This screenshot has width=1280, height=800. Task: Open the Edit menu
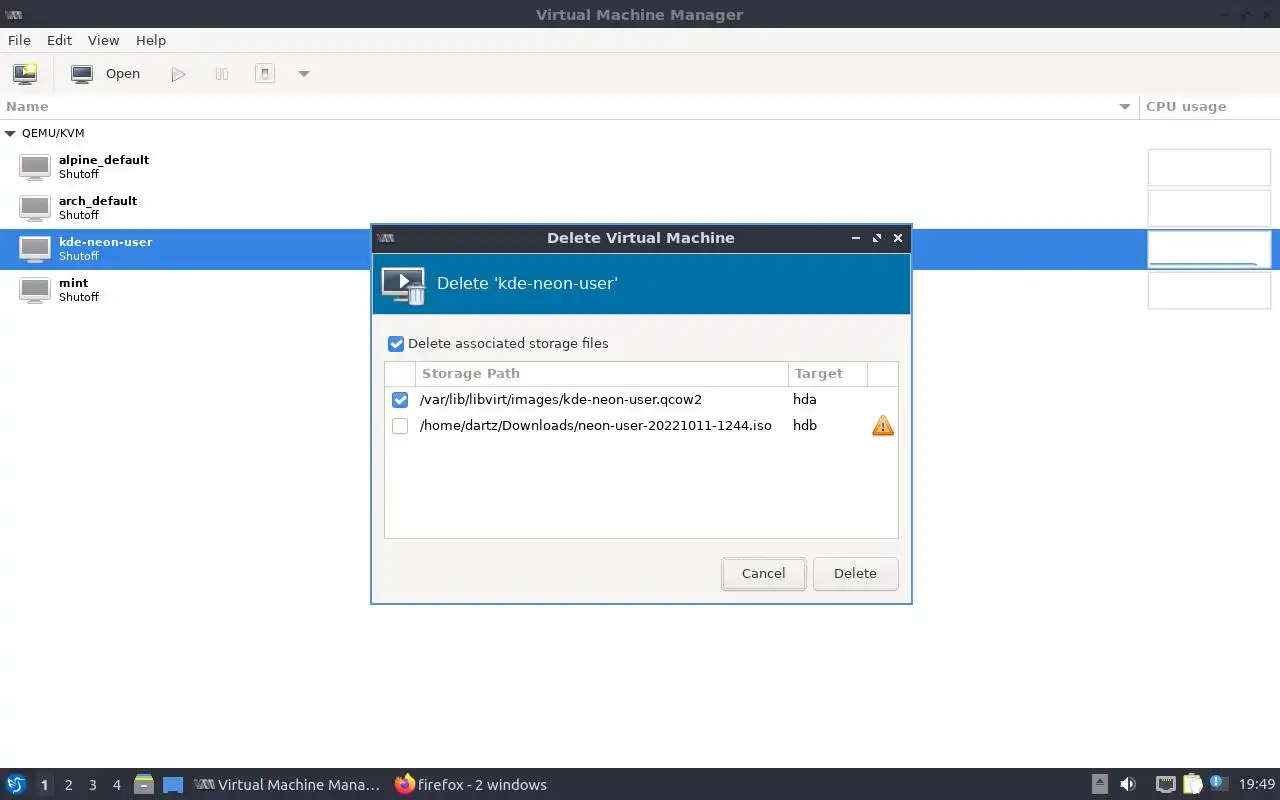tap(59, 40)
